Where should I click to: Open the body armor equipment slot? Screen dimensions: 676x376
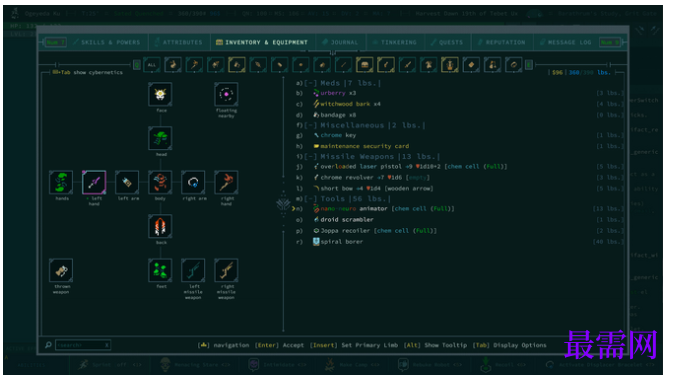[x=160, y=182]
